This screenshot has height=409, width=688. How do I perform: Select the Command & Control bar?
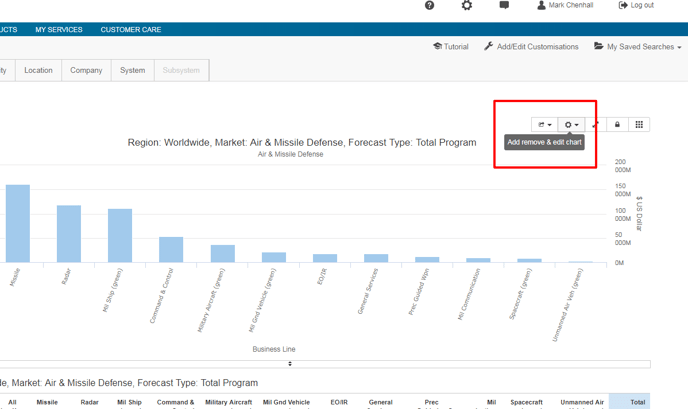[x=171, y=250]
